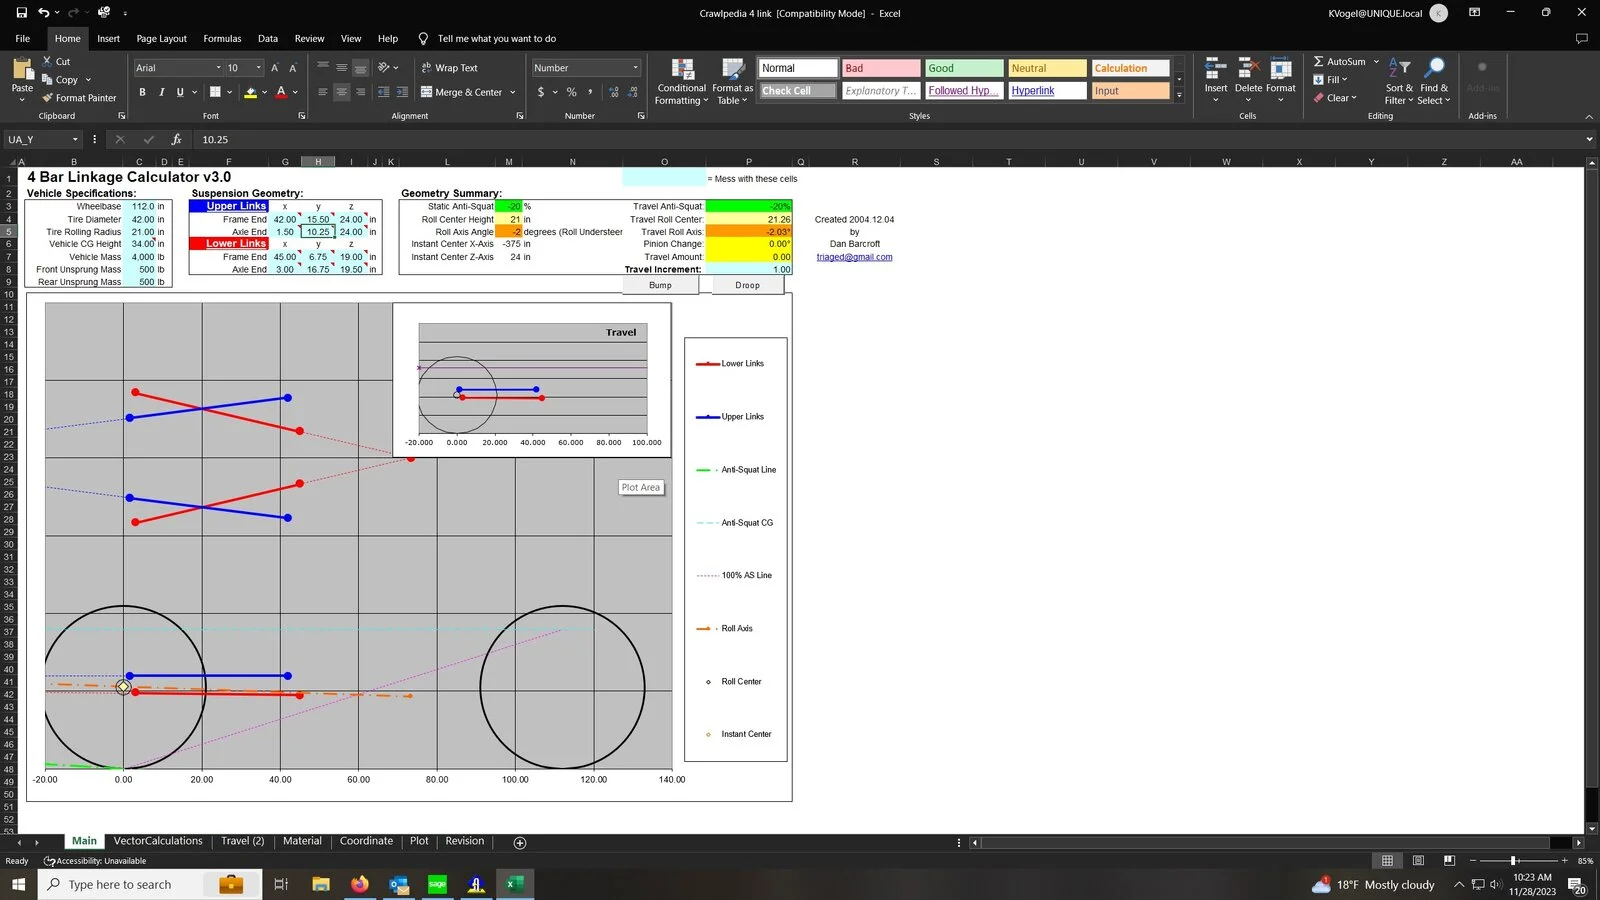Apply percent style format
The height and width of the screenshot is (900, 1600).
click(572, 92)
